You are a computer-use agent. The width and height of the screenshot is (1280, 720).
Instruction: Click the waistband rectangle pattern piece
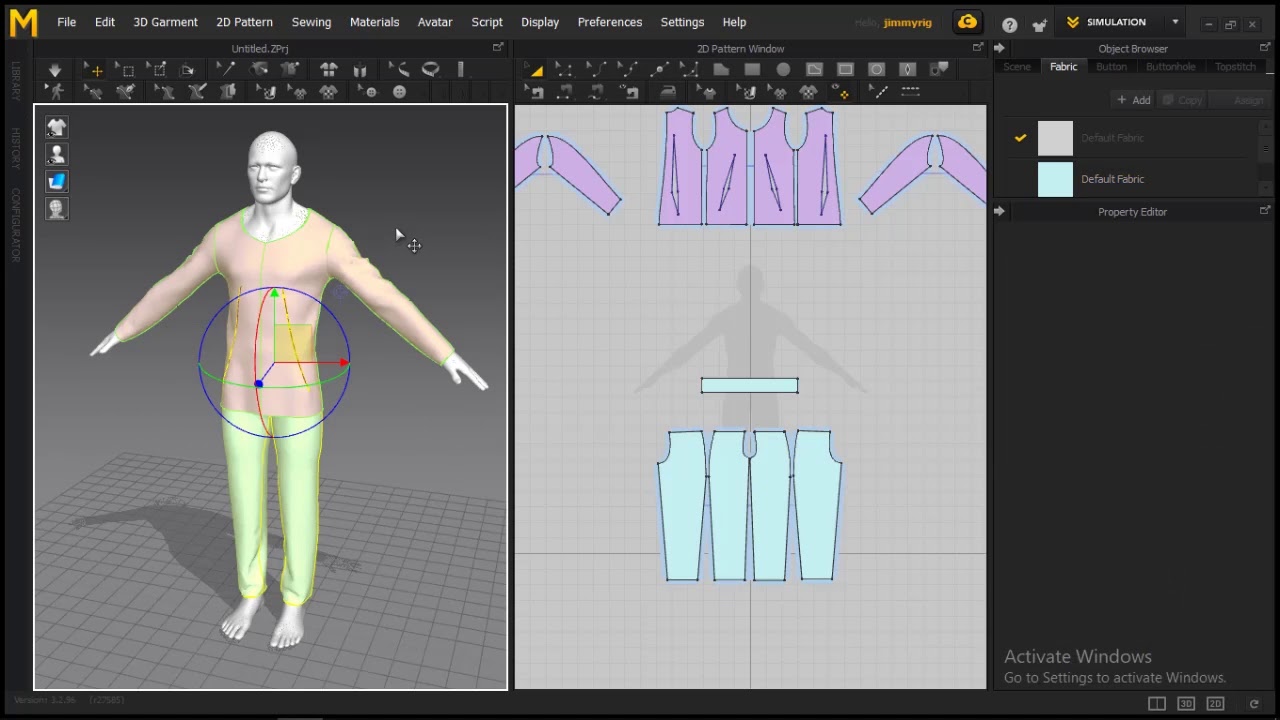point(750,385)
